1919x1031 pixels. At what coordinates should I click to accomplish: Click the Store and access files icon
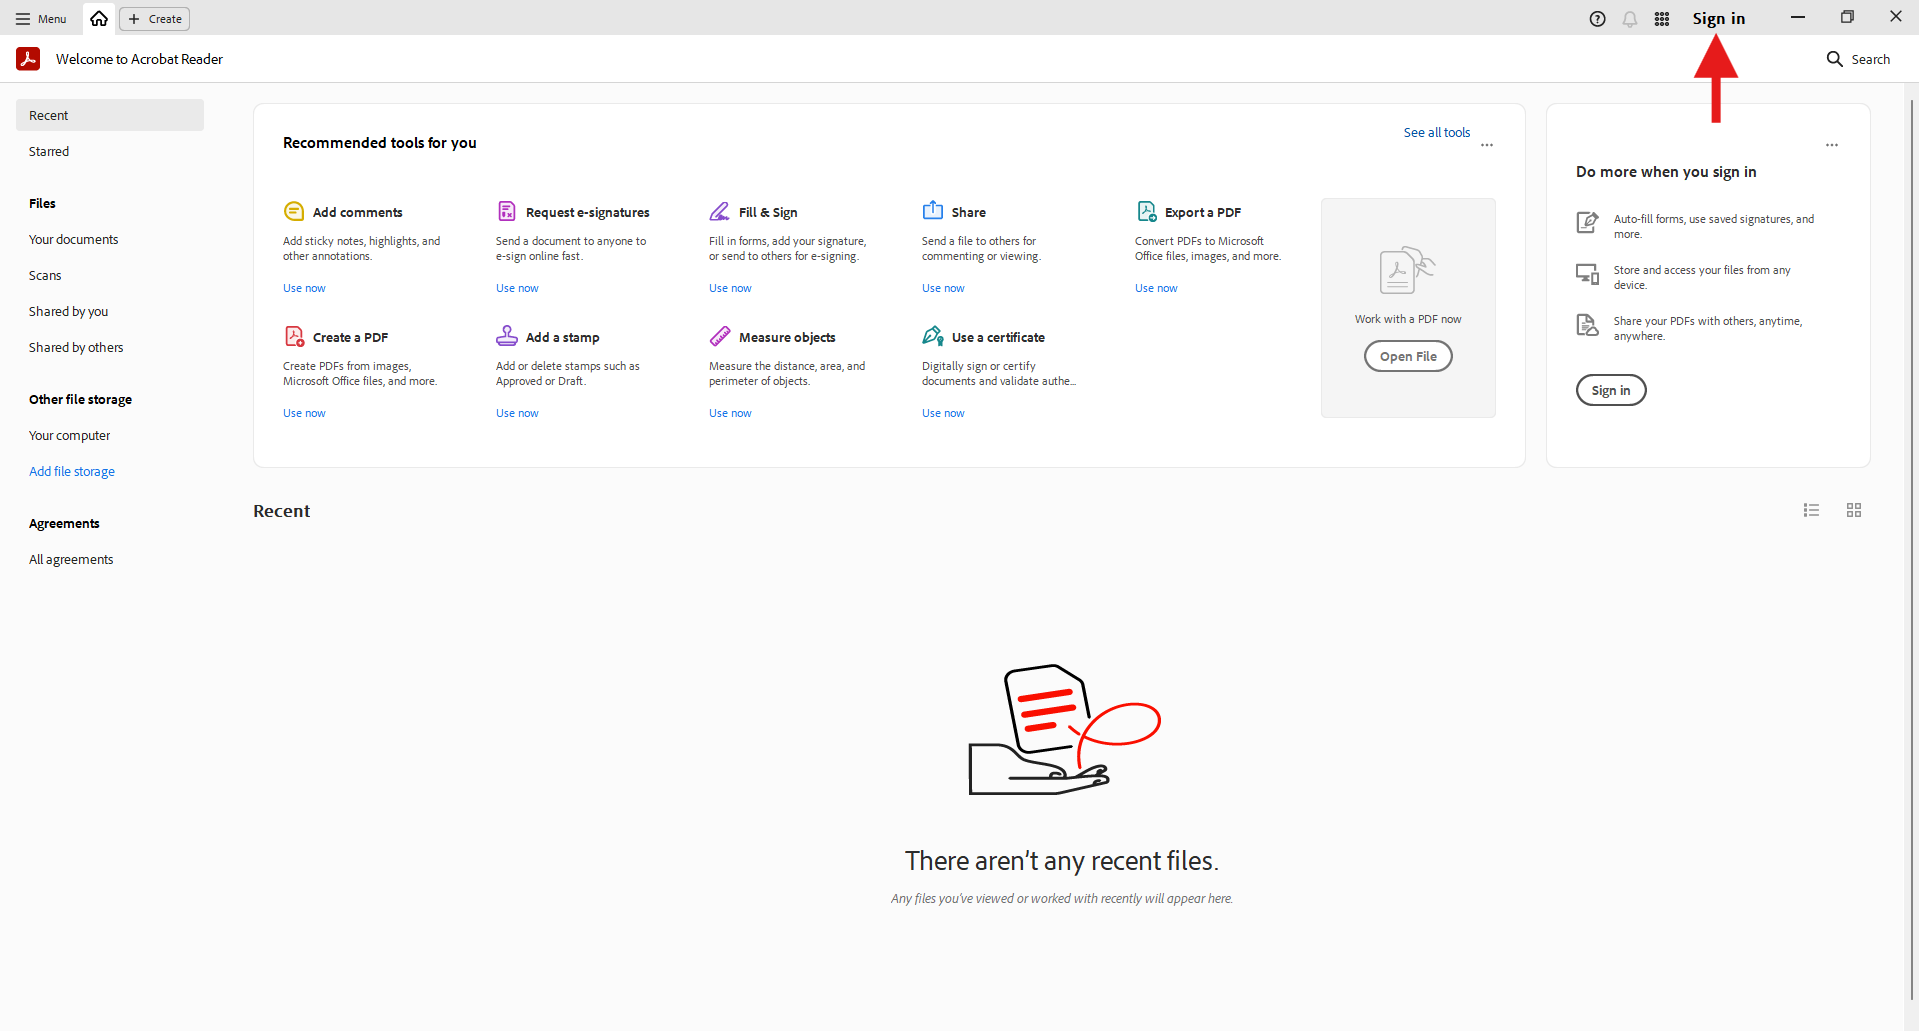tap(1587, 273)
